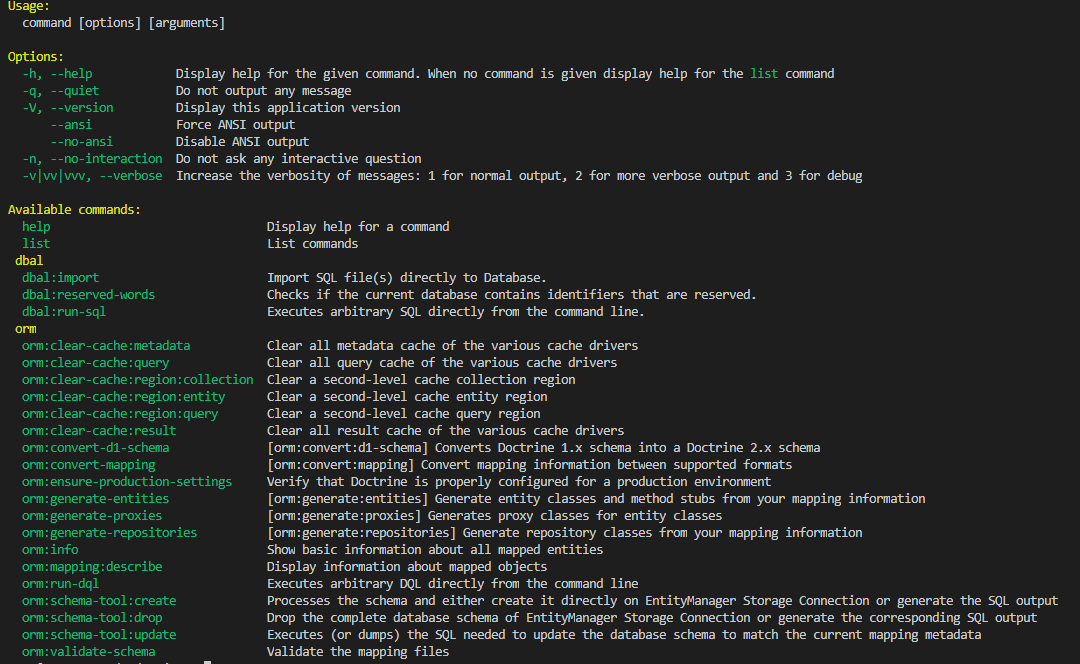1080x664 pixels.
Task: Click the 'orm:schema-tool:create' command
Action: point(99,601)
